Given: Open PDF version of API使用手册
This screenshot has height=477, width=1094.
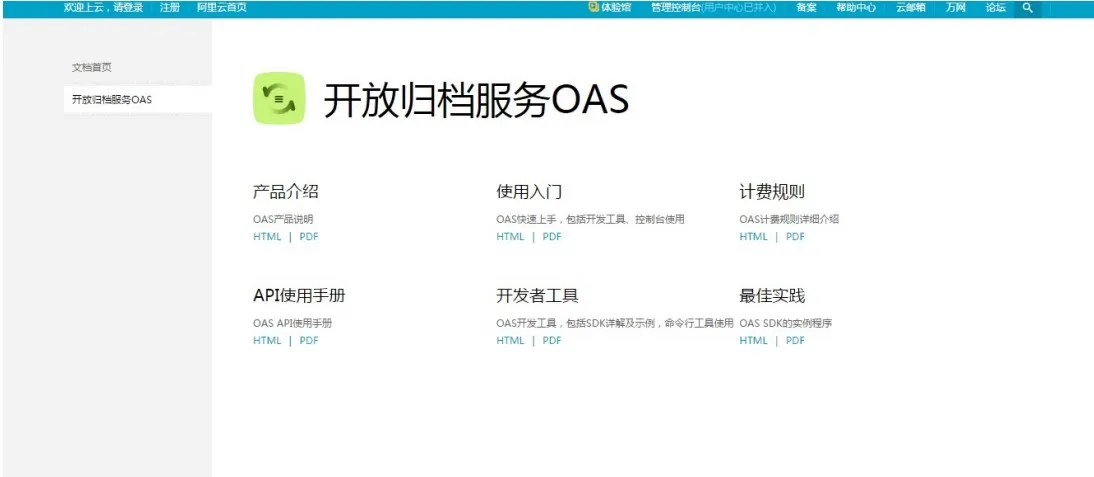Looking at the screenshot, I should coord(309,340).
